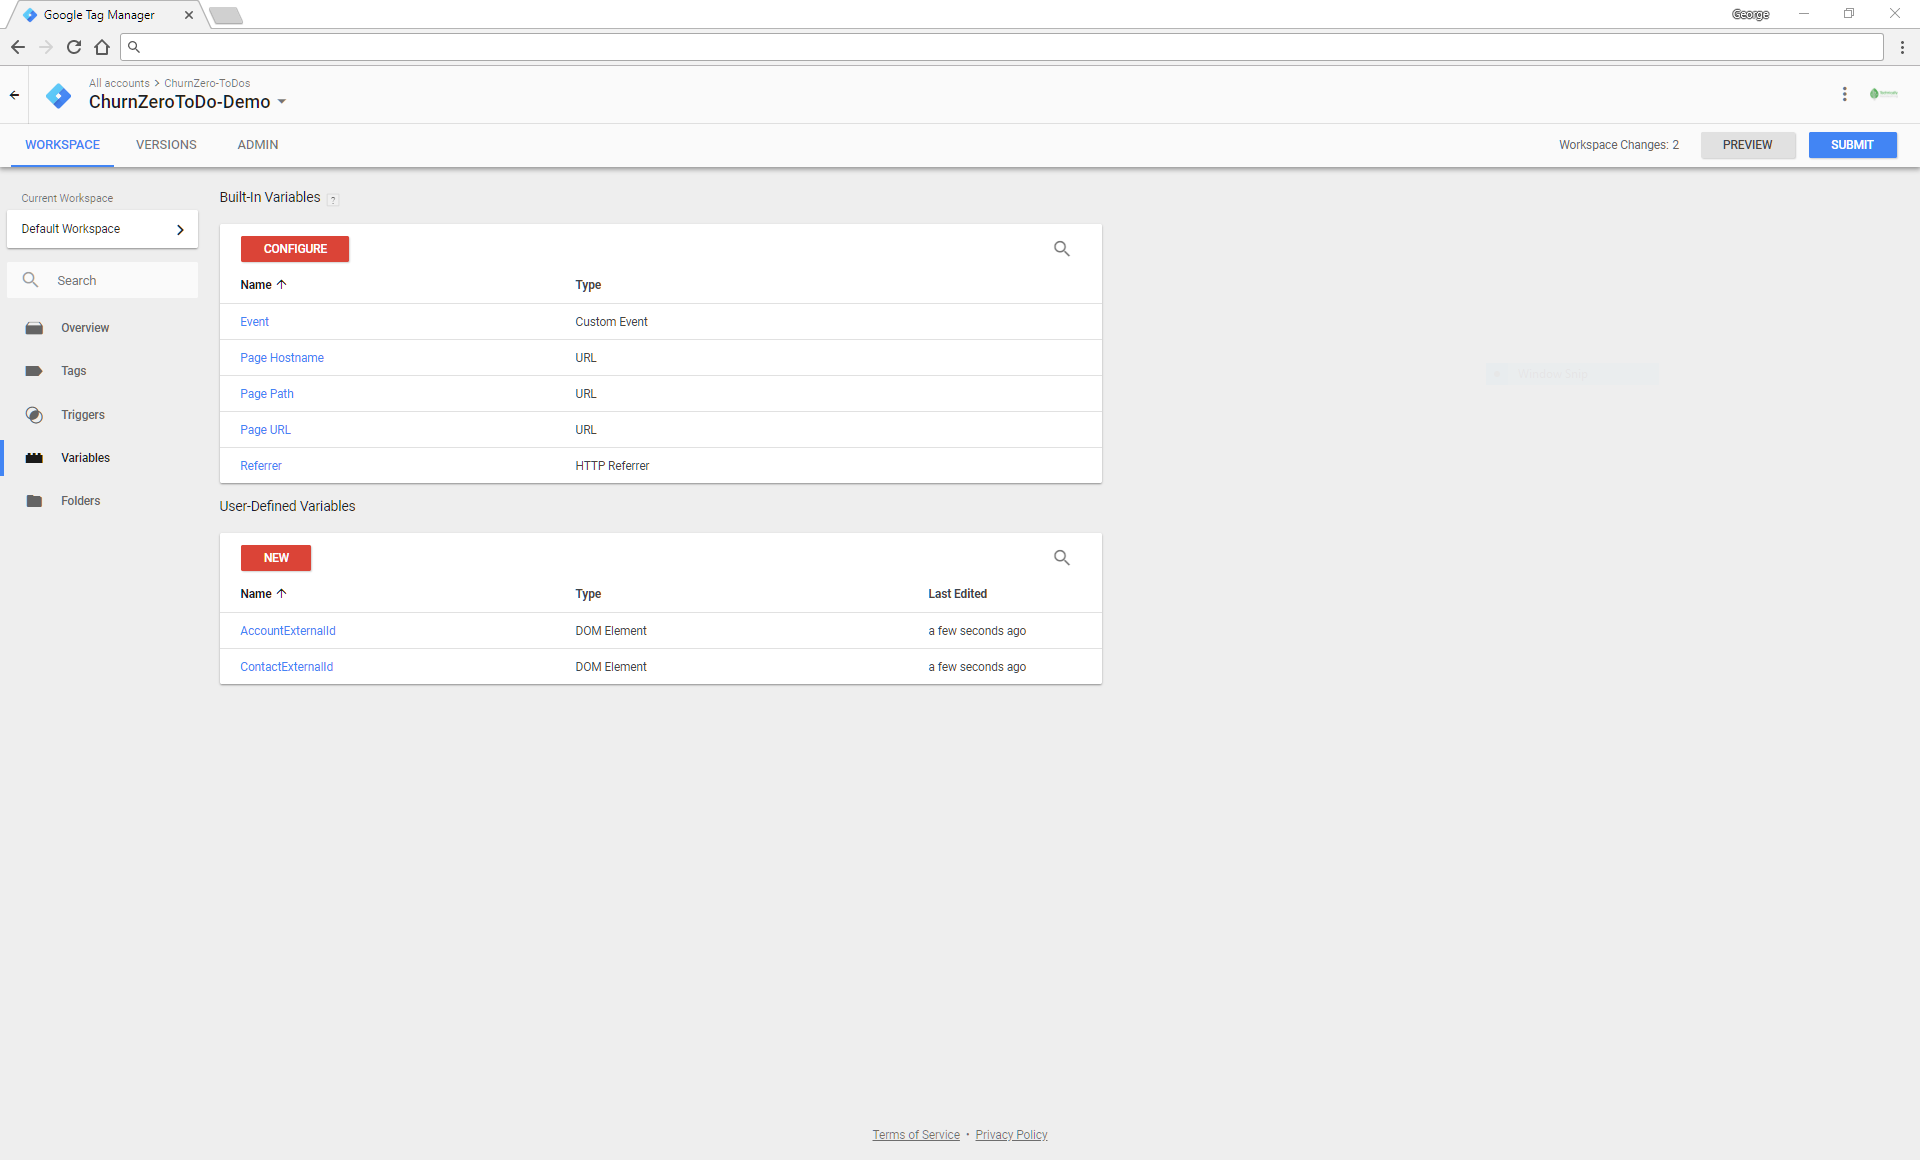Click the browser back arrow
Image resolution: width=1920 pixels, height=1160 pixels.
click(x=18, y=47)
